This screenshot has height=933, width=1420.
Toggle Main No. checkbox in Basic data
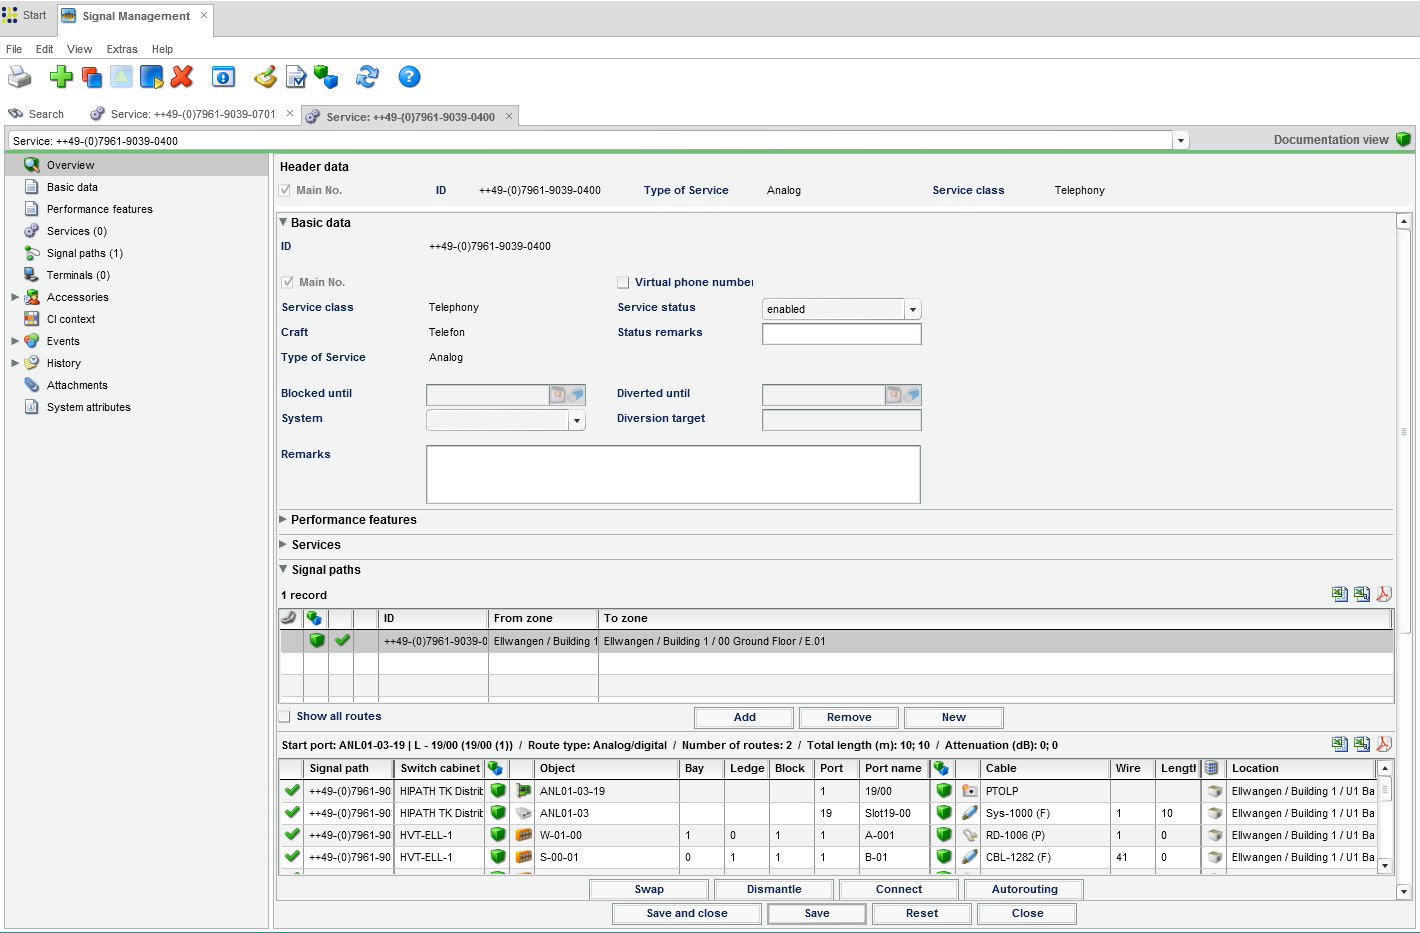point(288,283)
